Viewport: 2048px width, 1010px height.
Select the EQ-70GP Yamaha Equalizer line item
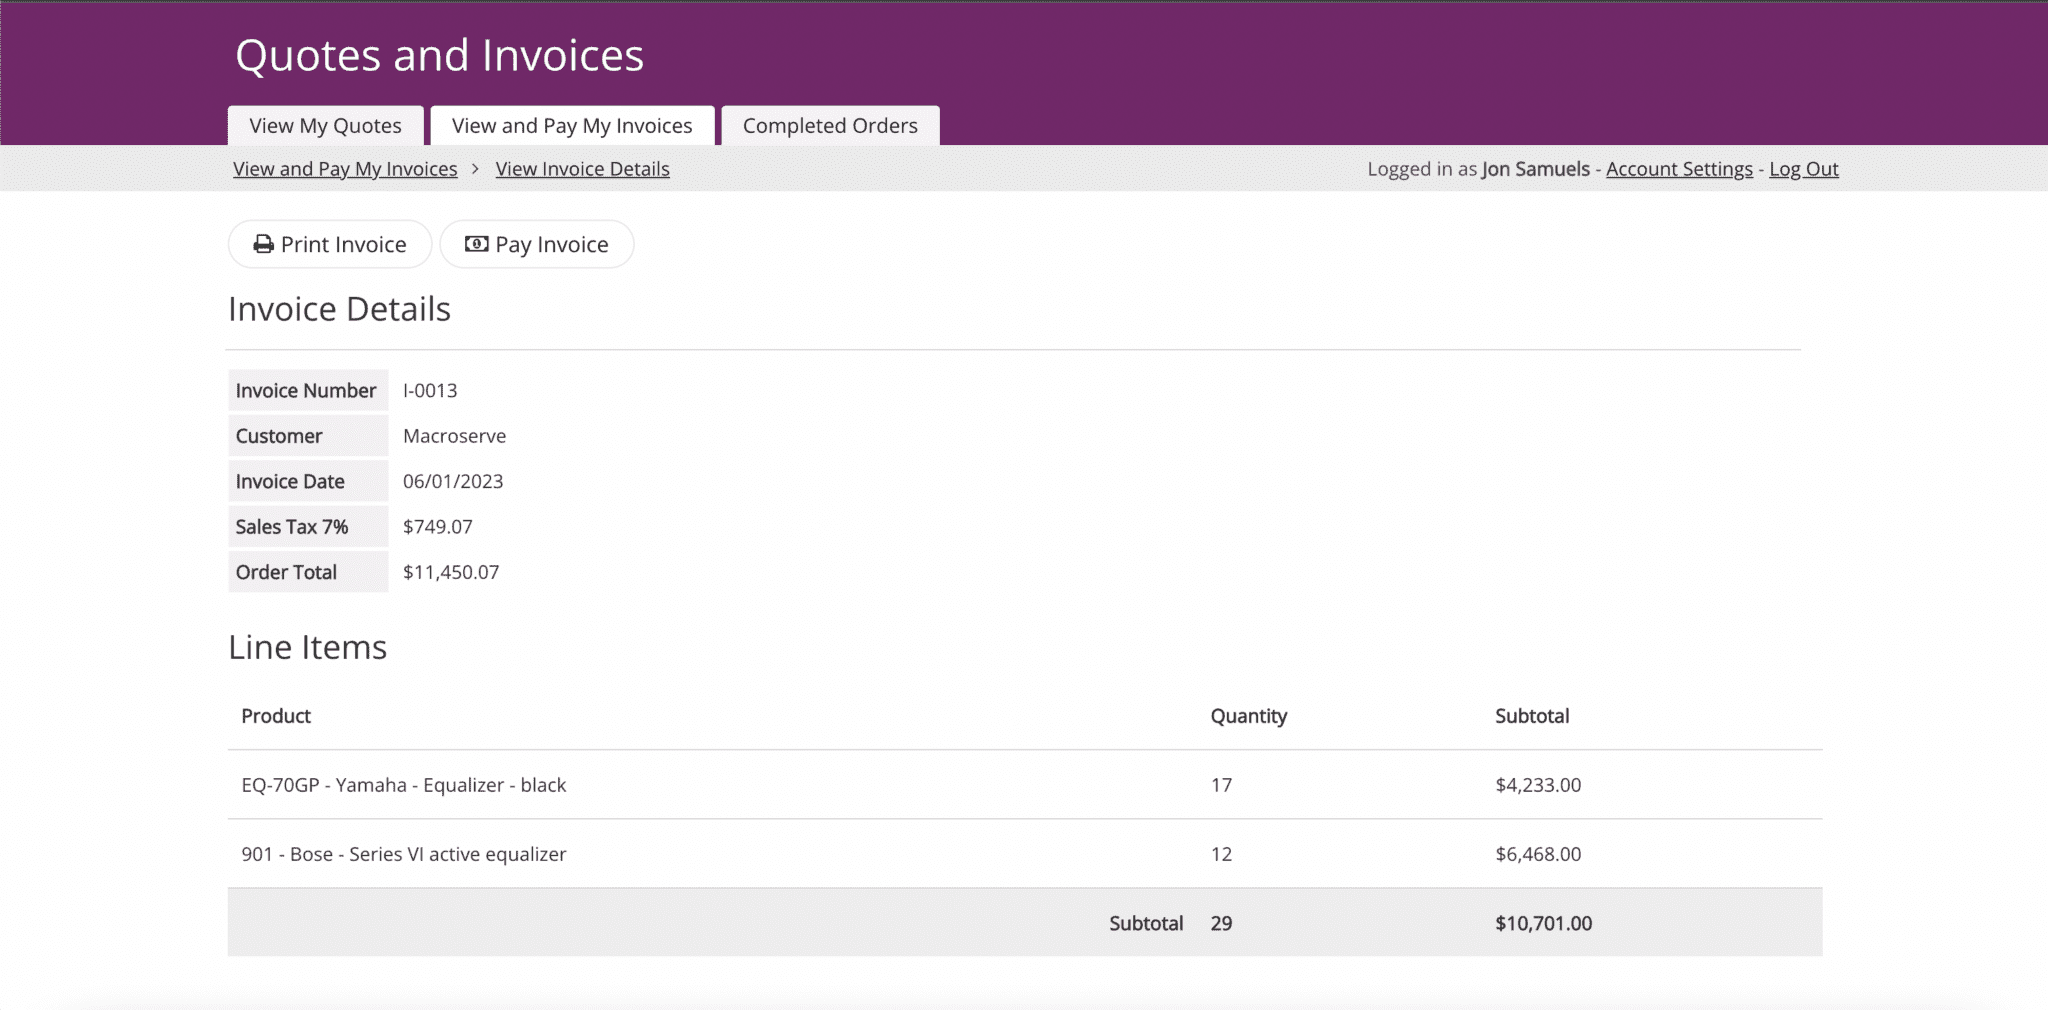tap(403, 784)
